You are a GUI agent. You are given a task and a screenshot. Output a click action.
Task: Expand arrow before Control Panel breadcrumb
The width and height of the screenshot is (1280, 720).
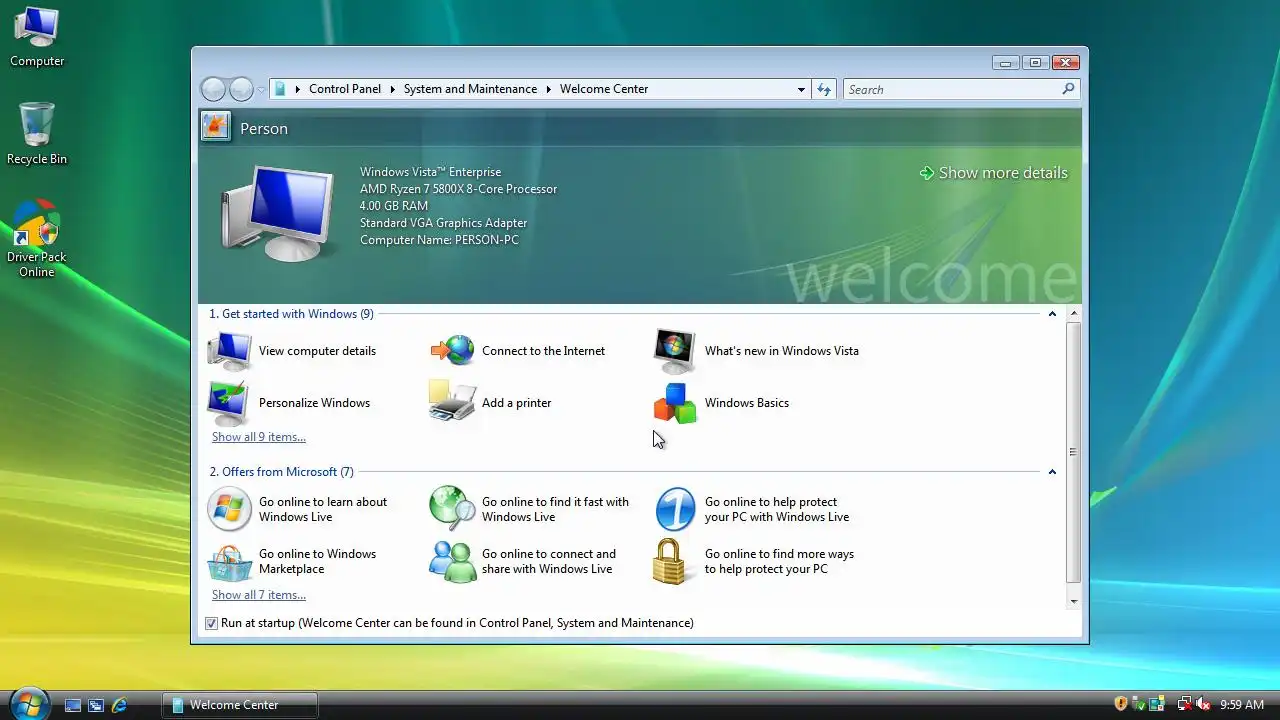(298, 89)
